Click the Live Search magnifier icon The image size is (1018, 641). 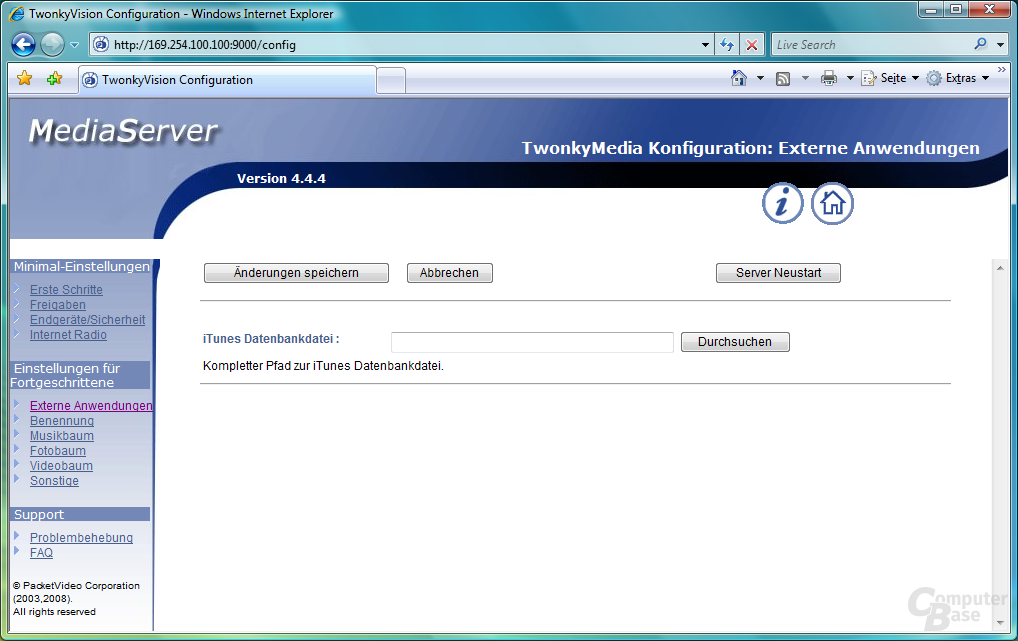pyautogui.click(x=980, y=44)
